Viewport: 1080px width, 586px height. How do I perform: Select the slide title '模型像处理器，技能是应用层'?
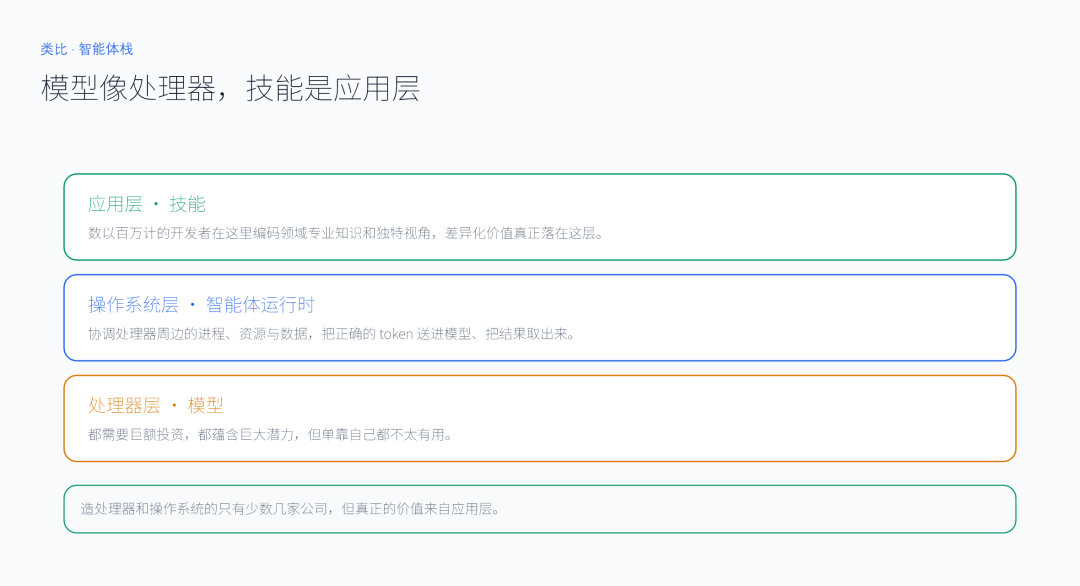tap(230, 89)
